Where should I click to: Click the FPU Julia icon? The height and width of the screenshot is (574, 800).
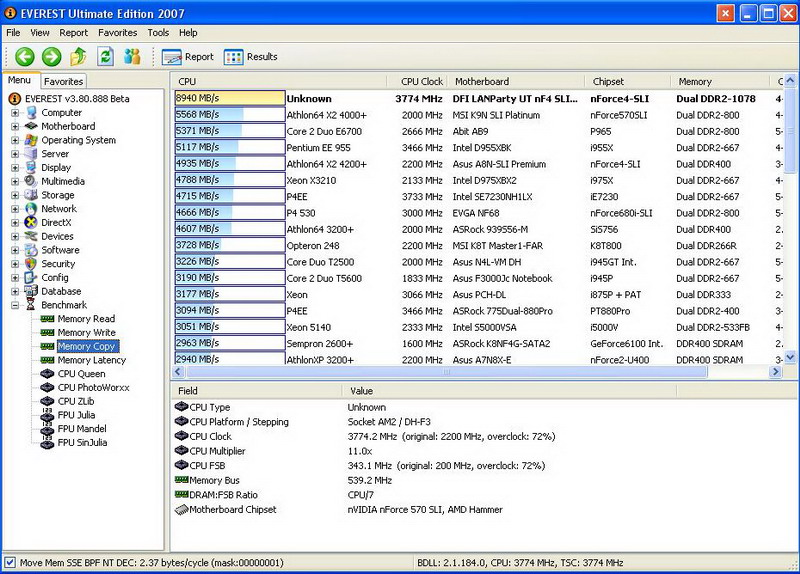pos(47,415)
